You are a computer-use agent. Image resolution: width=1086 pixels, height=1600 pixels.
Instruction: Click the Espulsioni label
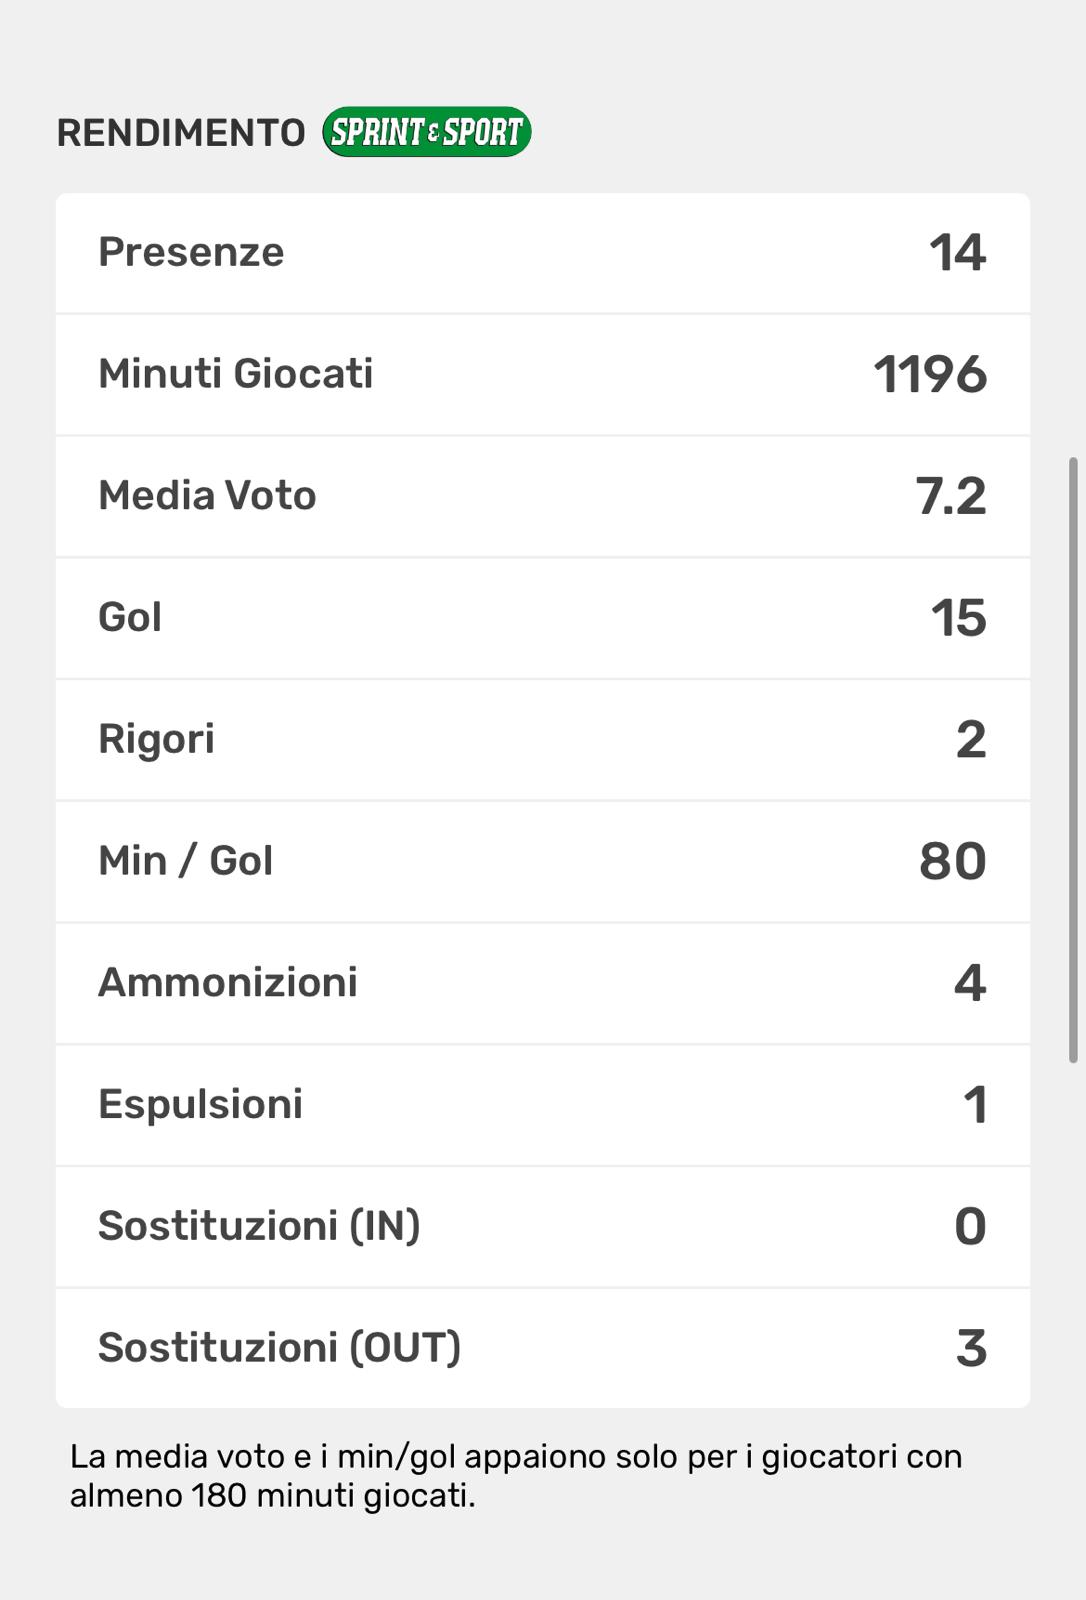coord(200,1105)
